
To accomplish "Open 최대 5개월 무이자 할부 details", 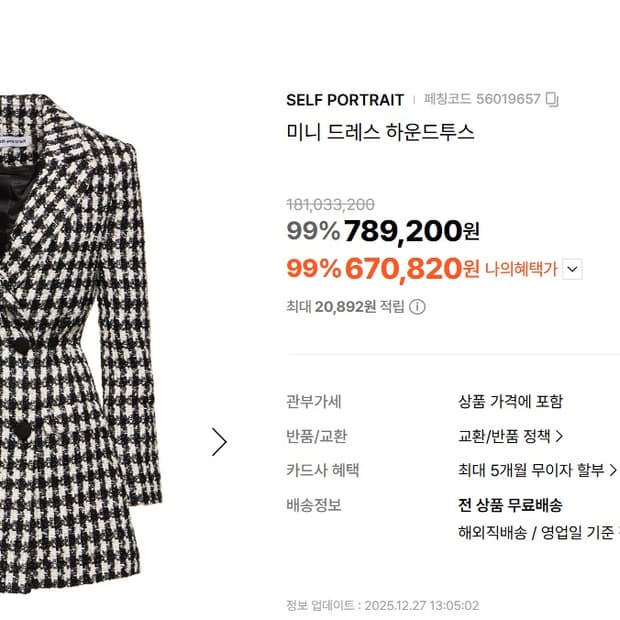I will (x=537, y=471).
